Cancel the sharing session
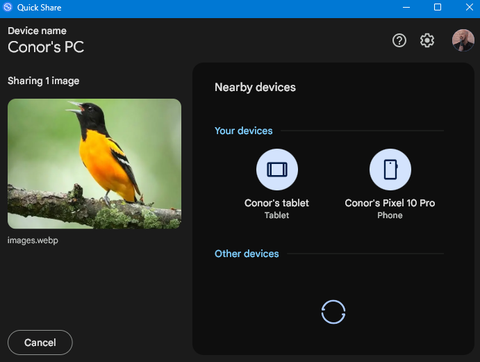 [x=40, y=342]
